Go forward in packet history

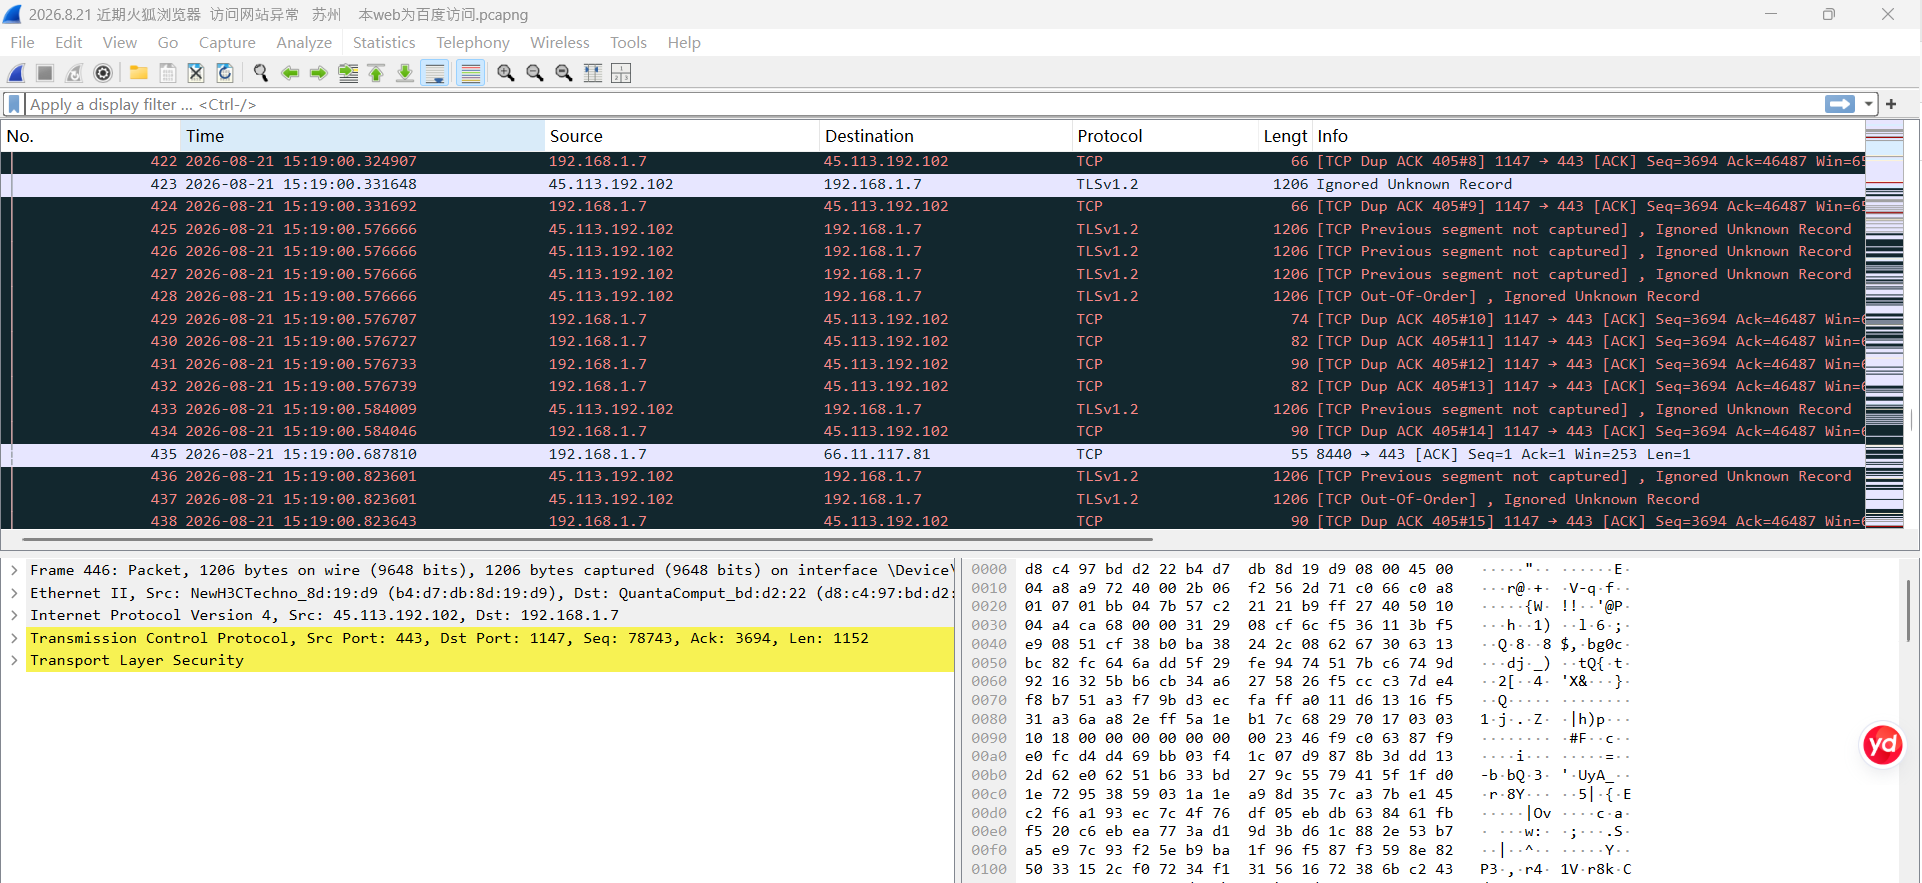click(319, 73)
